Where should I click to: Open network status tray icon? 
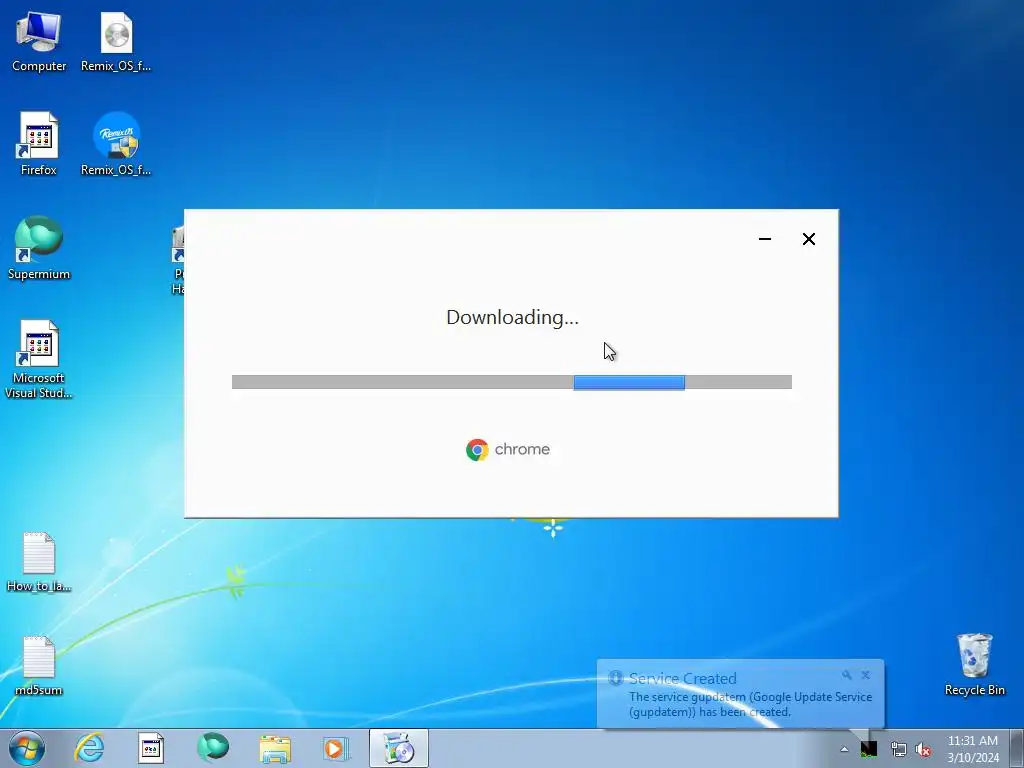[x=898, y=749]
